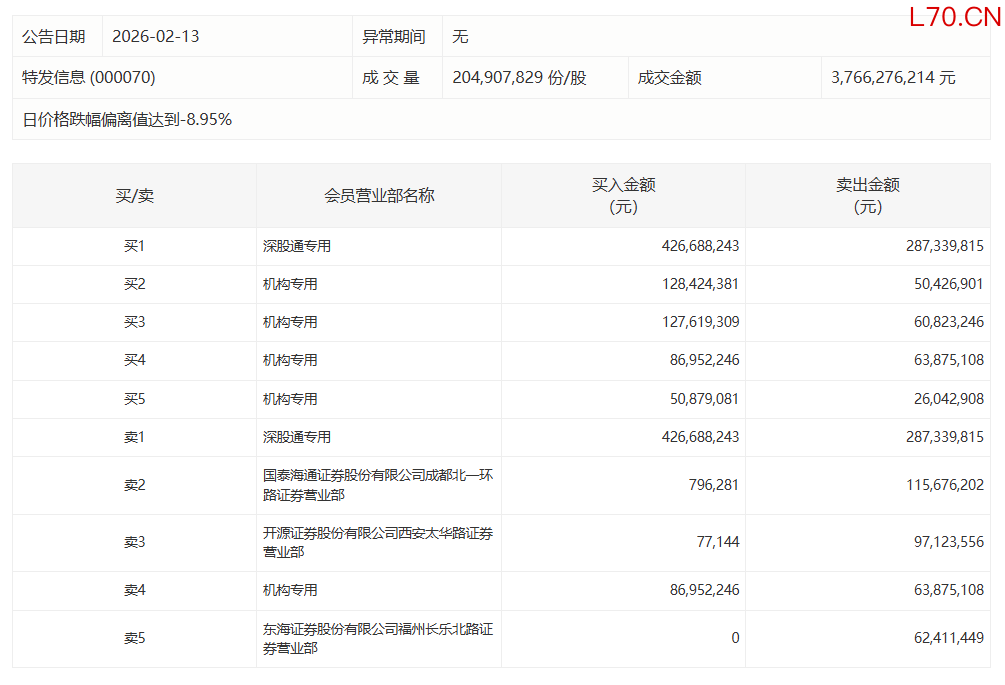Click the L70.CN logo
The height and width of the screenshot is (685, 1005).
point(954,17)
